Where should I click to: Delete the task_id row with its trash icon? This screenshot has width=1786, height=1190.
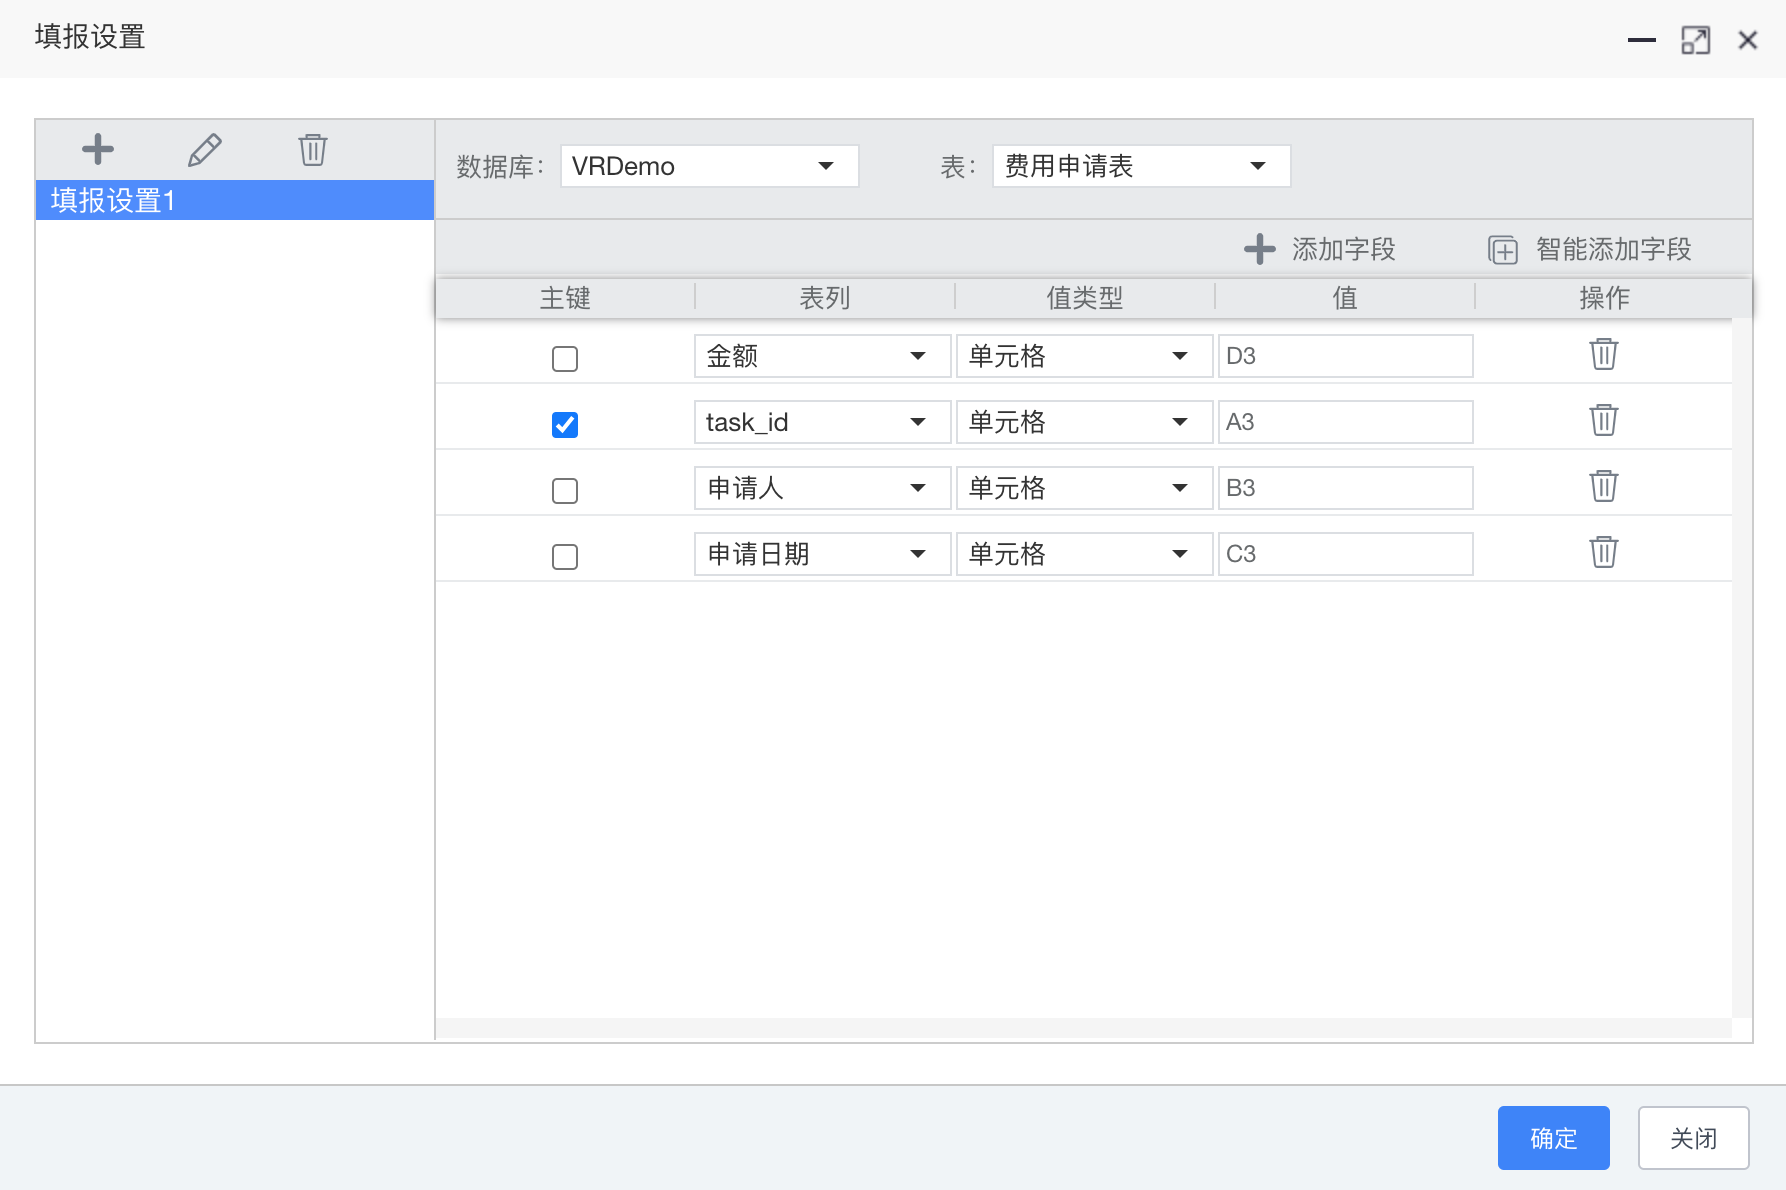point(1604,420)
